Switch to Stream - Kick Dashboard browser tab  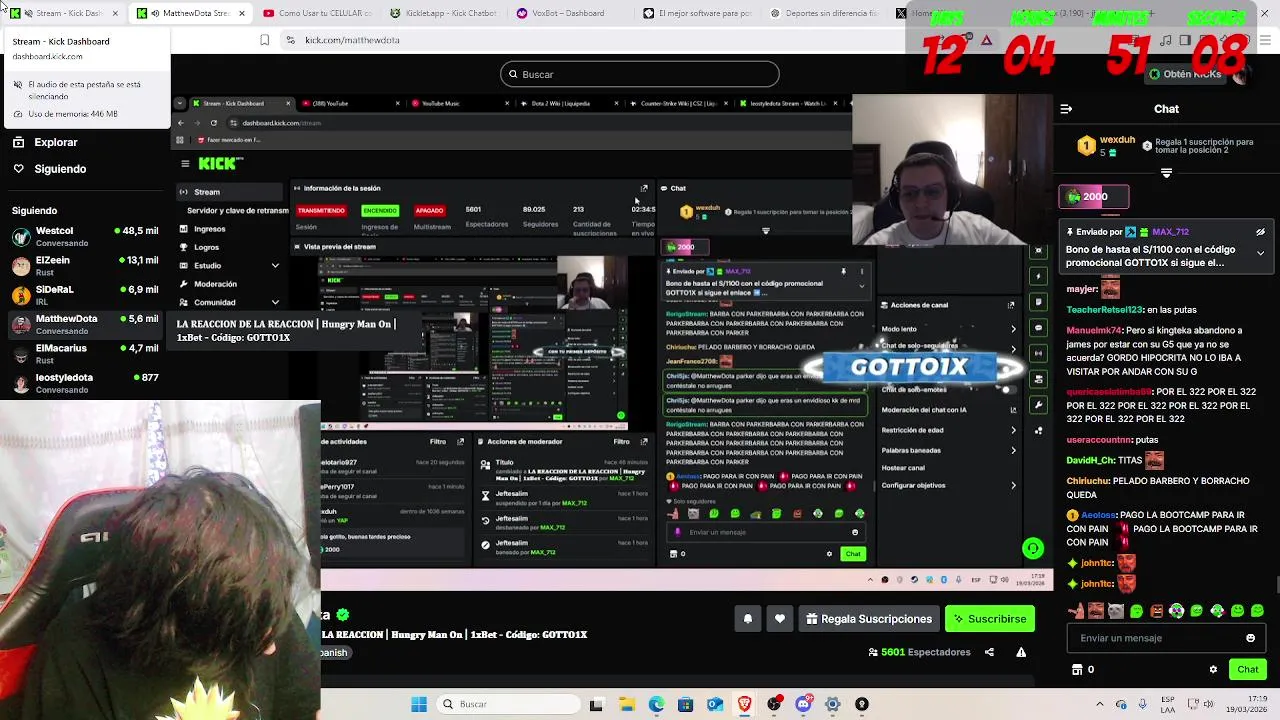pyautogui.click(x=65, y=13)
